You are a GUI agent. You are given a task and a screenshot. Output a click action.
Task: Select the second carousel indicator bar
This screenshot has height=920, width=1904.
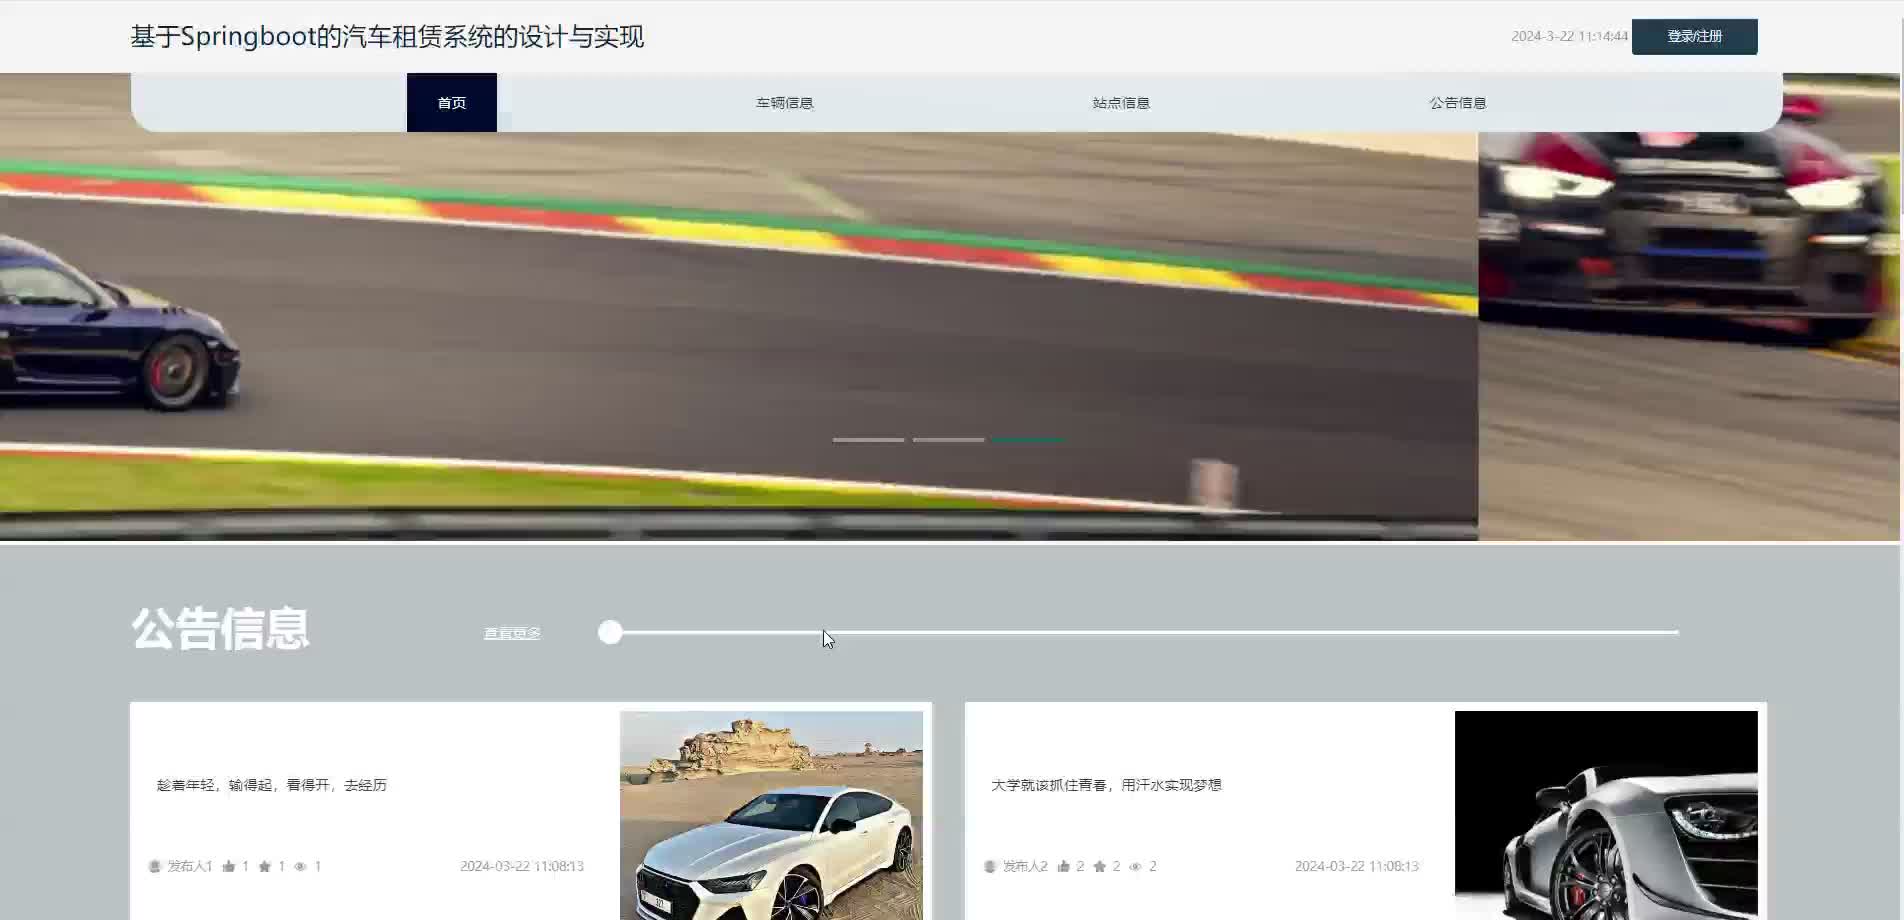point(948,439)
